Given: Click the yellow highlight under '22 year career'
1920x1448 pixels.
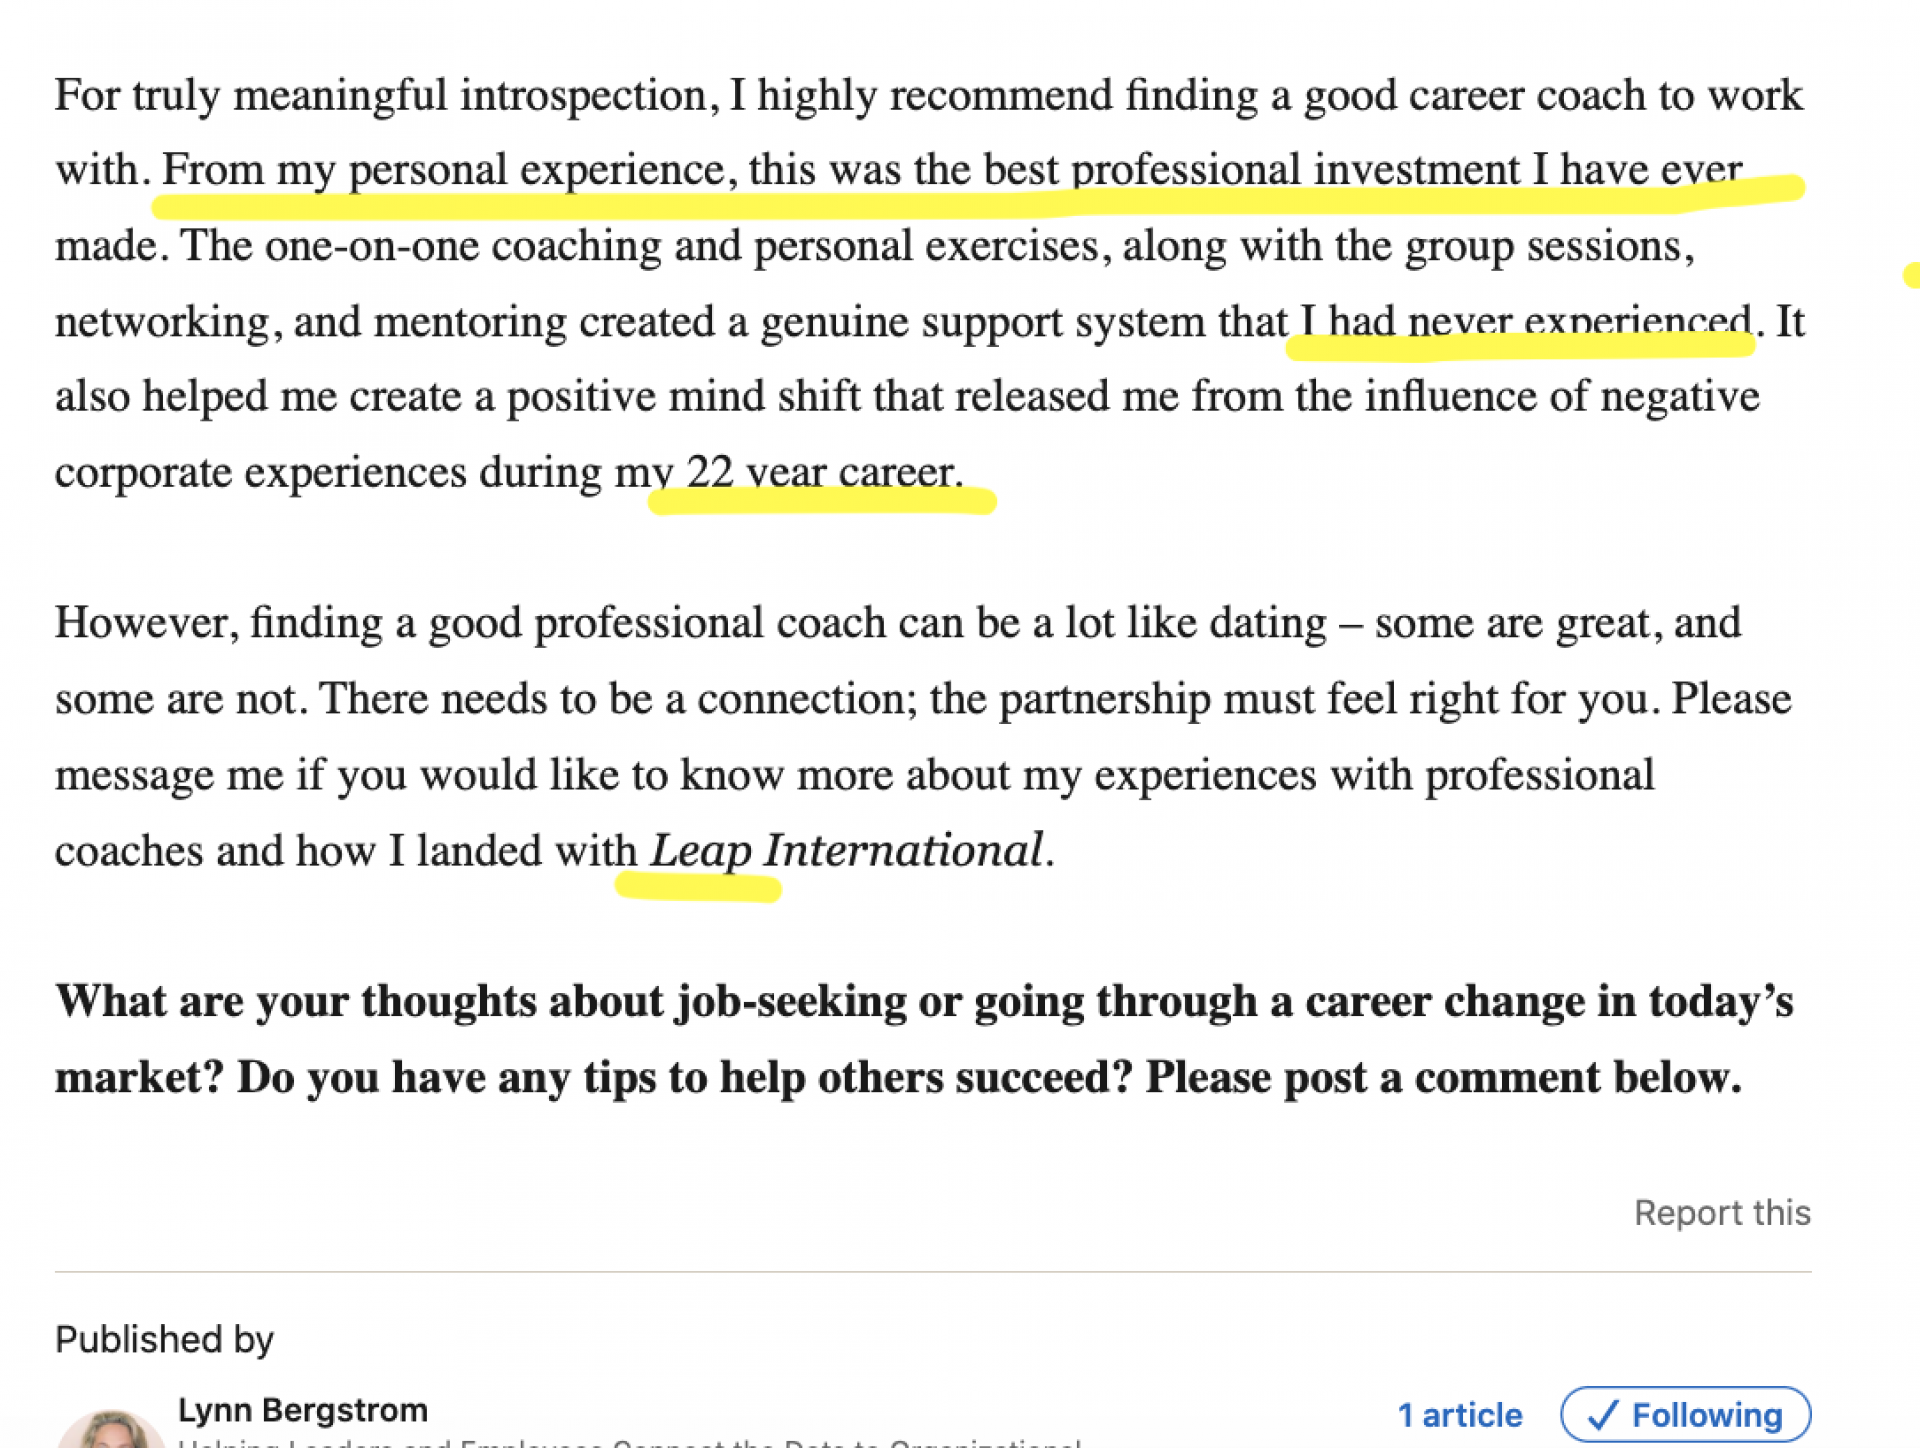Looking at the screenshot, I should (822, 500).
